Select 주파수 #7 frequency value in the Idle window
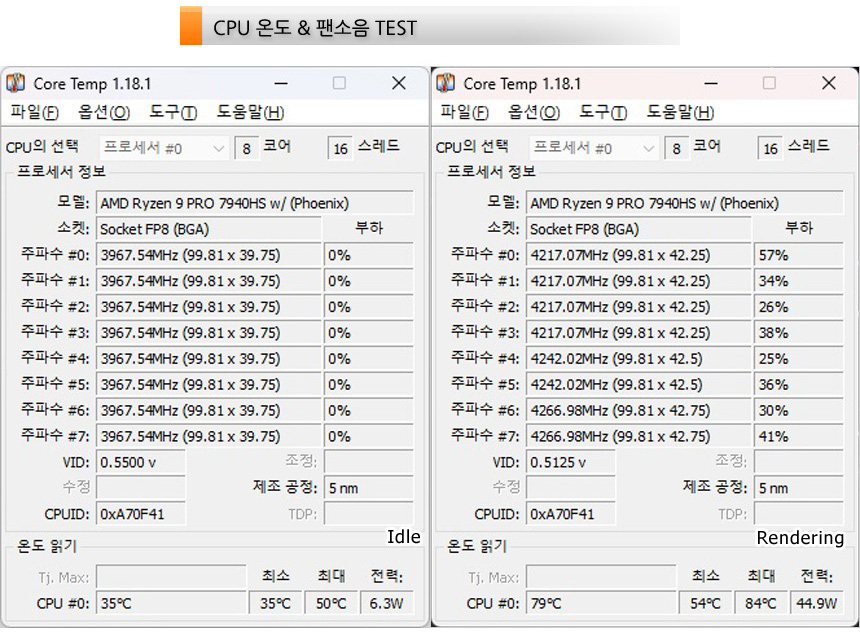This screenshot has height=633, width=860. point(208,437)
